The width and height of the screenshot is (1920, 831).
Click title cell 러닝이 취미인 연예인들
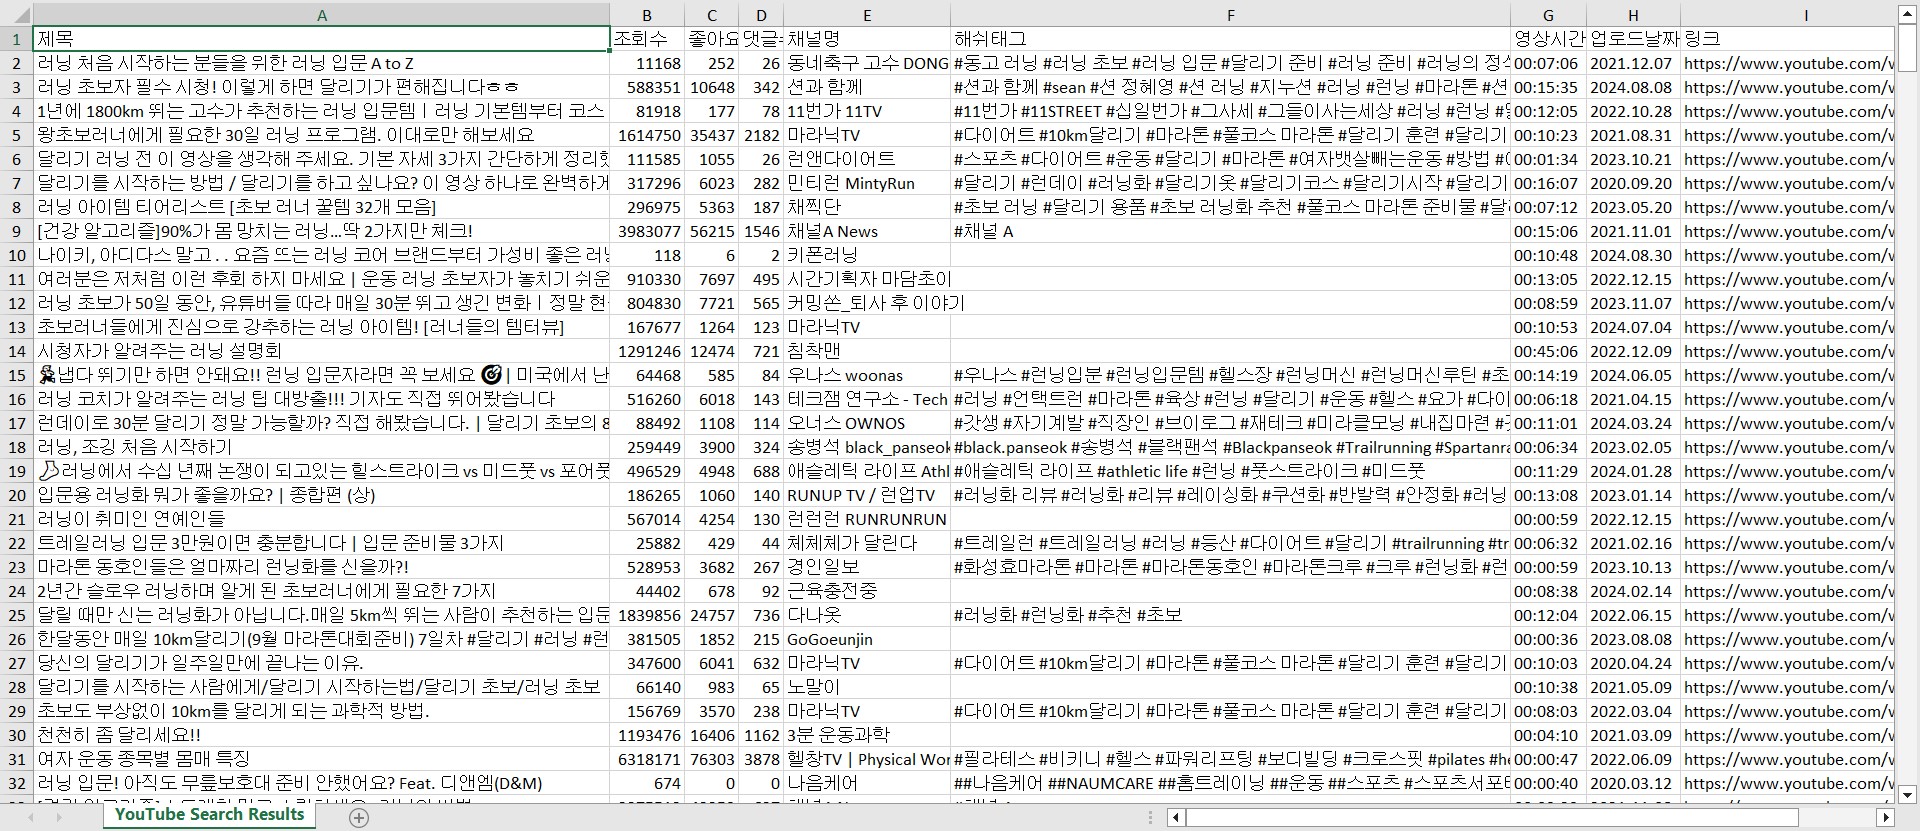[321, 519]
